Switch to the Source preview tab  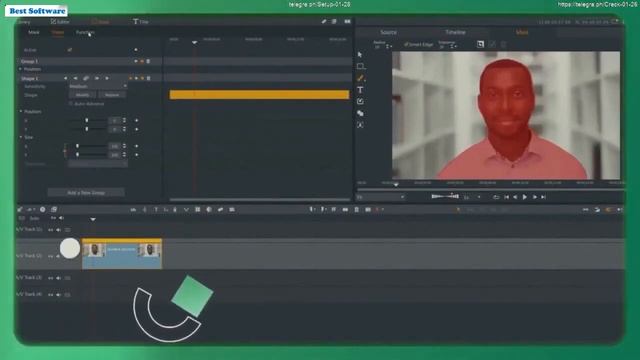coord(388,32)
